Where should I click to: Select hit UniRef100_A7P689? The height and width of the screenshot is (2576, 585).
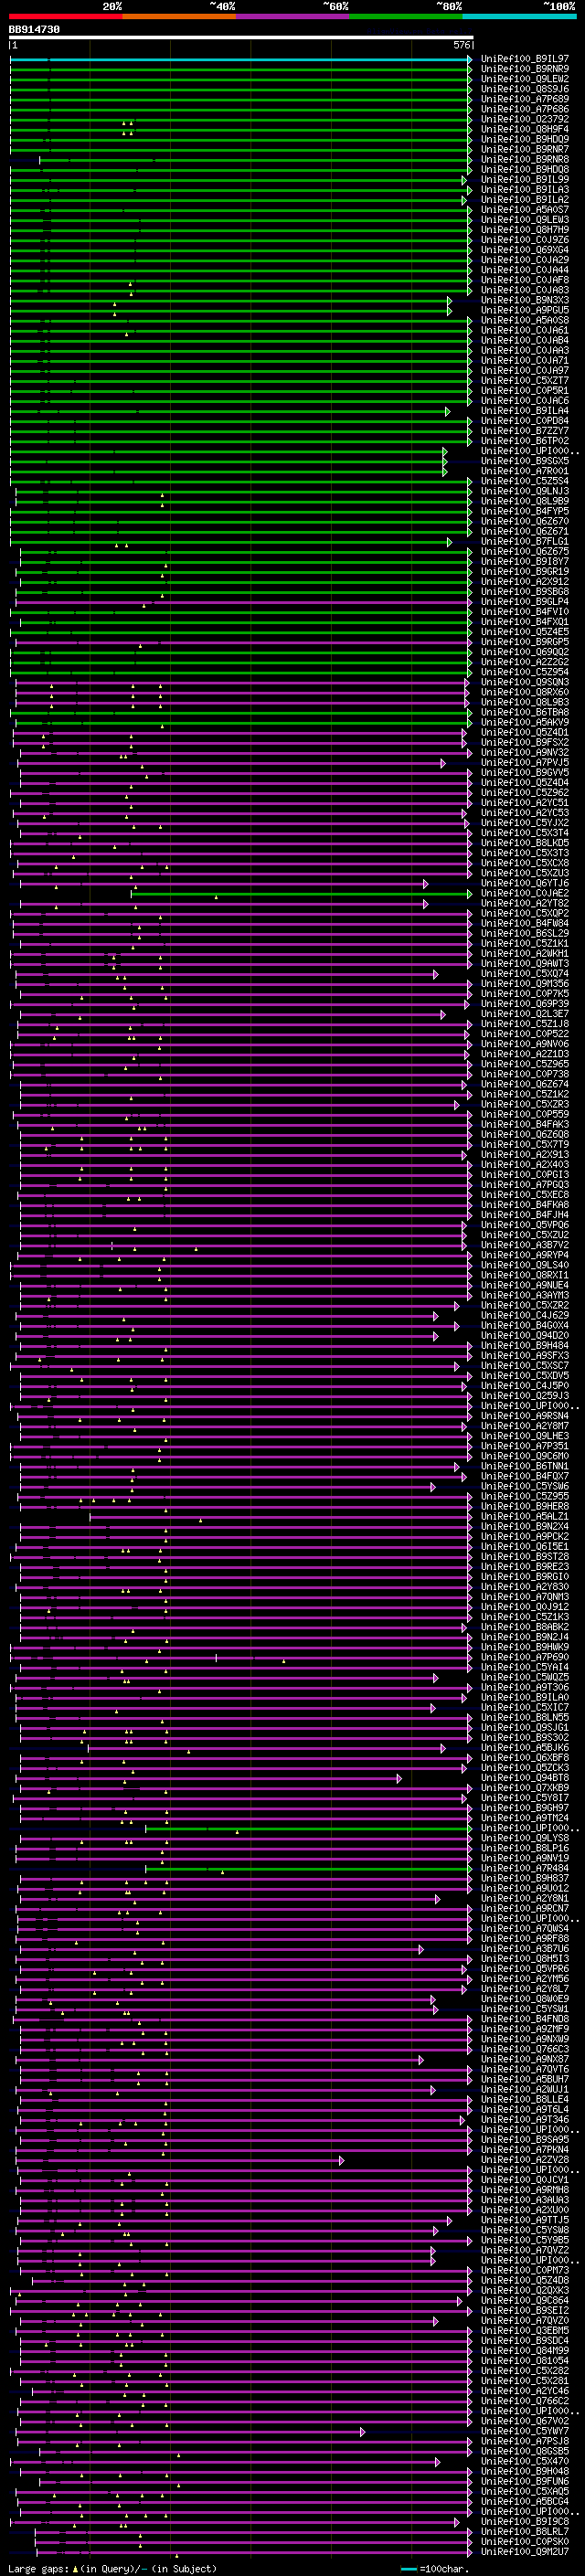525,99
